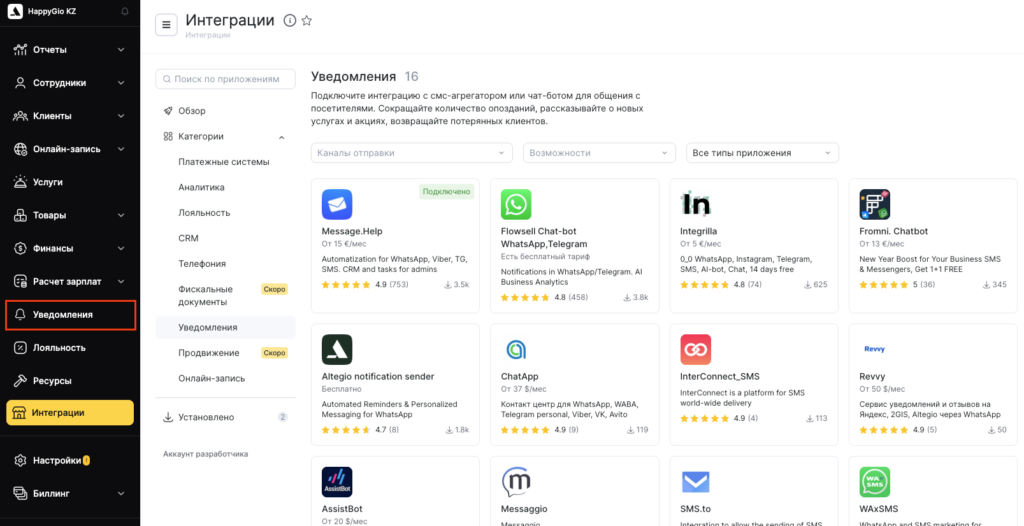This screenshot has width=1024, height=526.
Task: Open the InterConnect_SMS app icon
Action: point(695,349)
